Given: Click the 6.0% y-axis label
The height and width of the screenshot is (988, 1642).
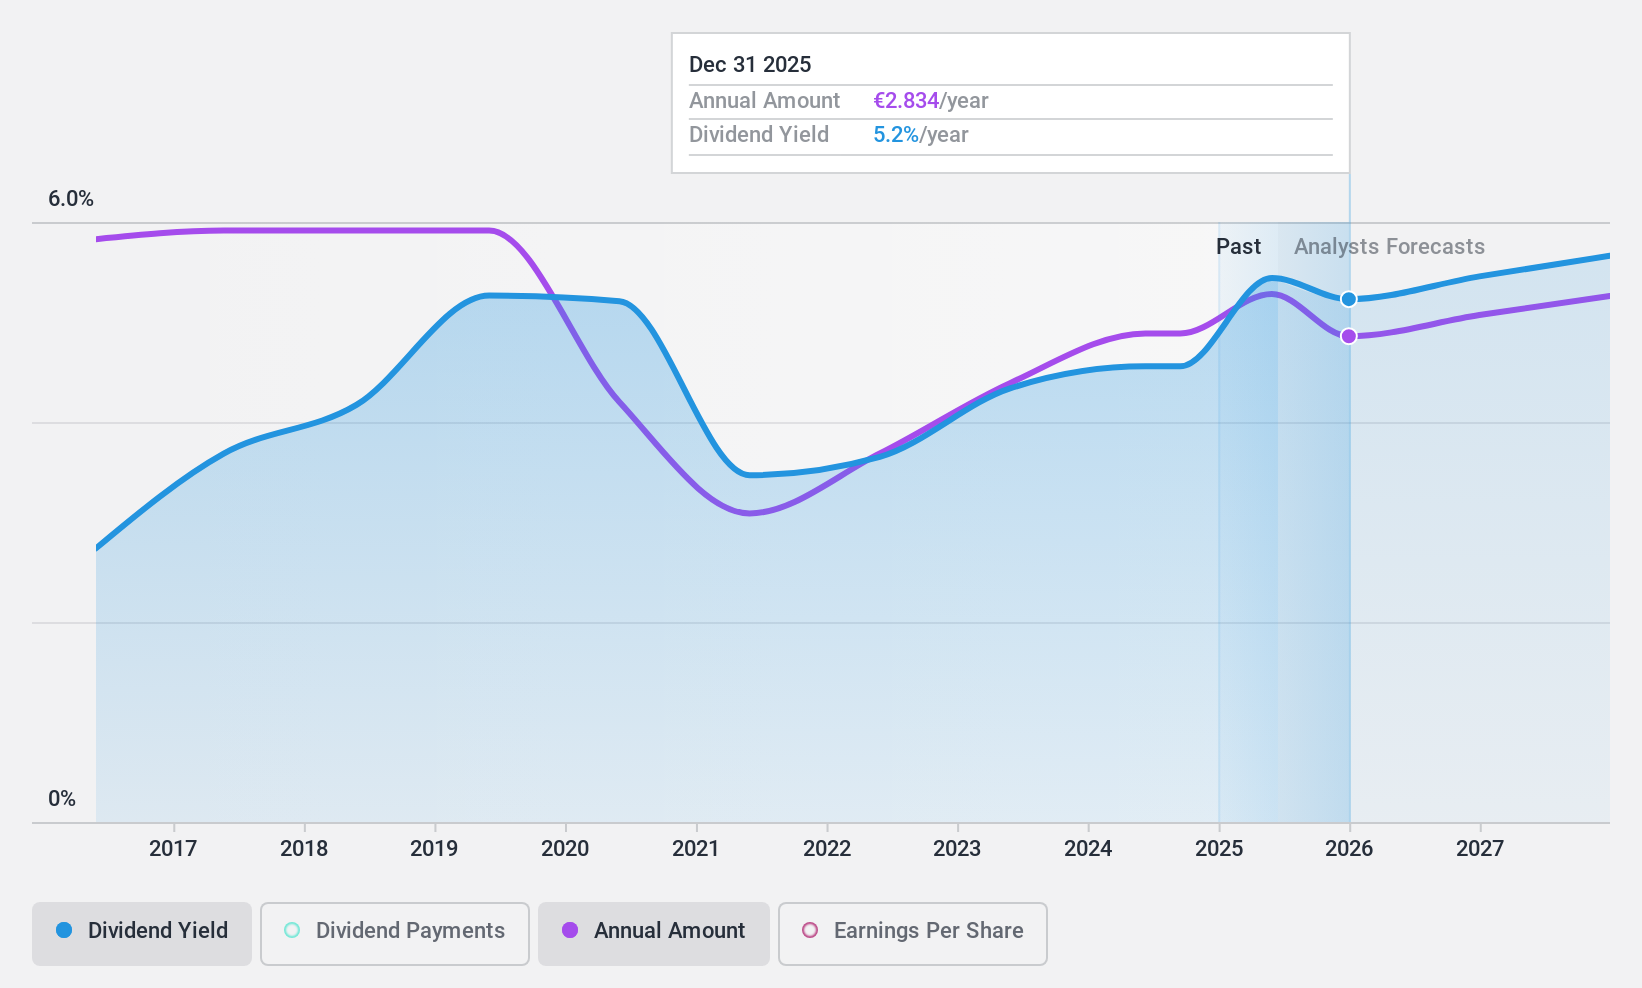Looking at the screenshot, I should point(71,199).
